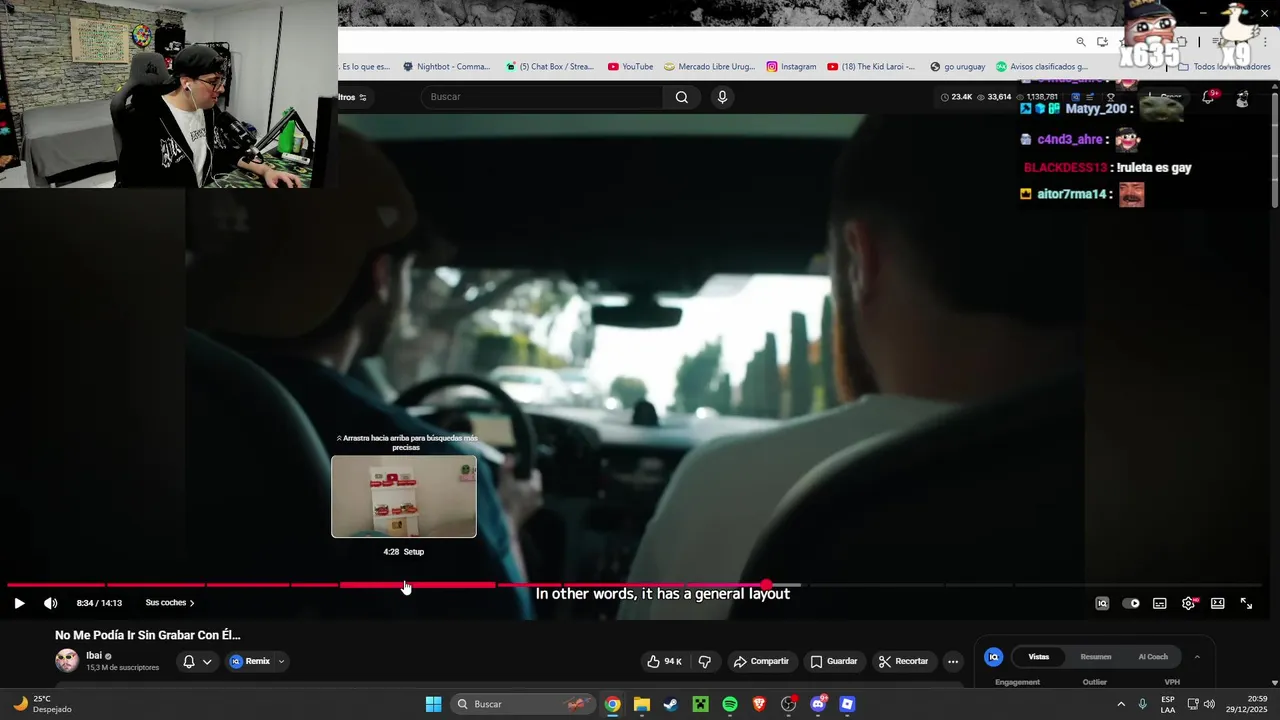Image resolution: width=1280 pixels, height=720 pixels.
Task: Open the Ibai channel name link
Action: [x=94, y=656]
